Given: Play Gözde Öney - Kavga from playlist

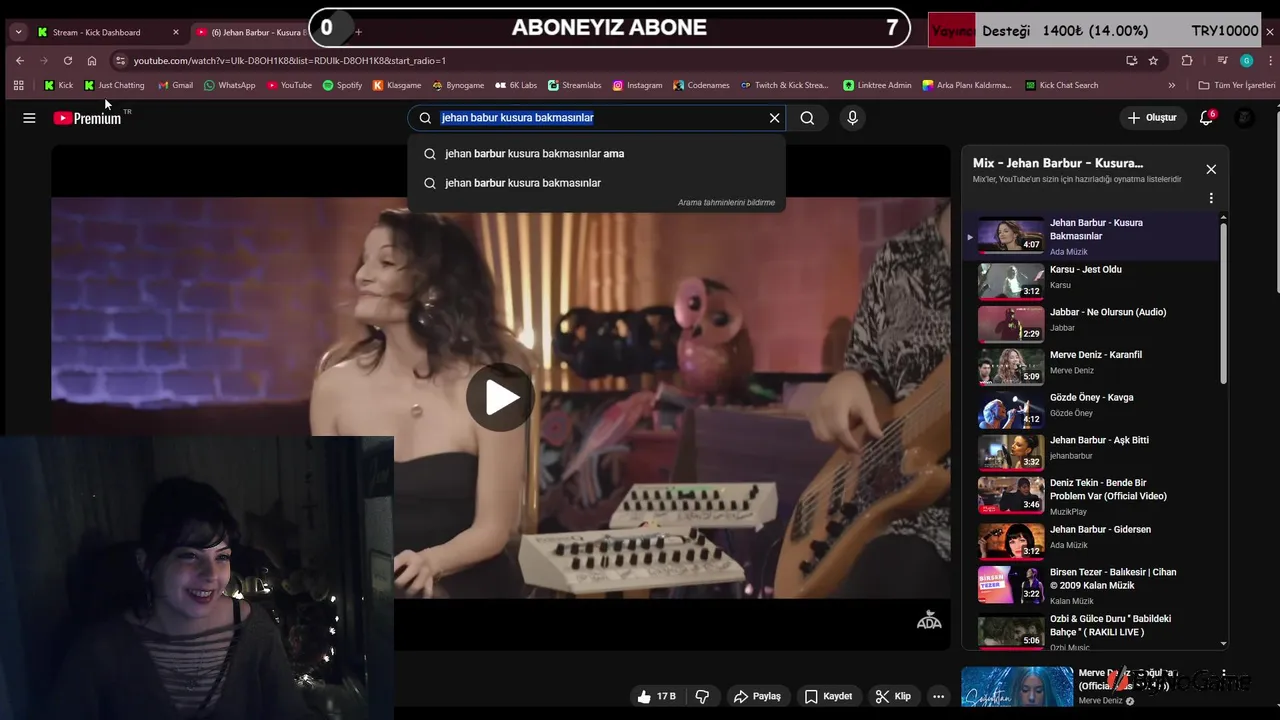Looking at the screenshot, I should coord(1091,410).
